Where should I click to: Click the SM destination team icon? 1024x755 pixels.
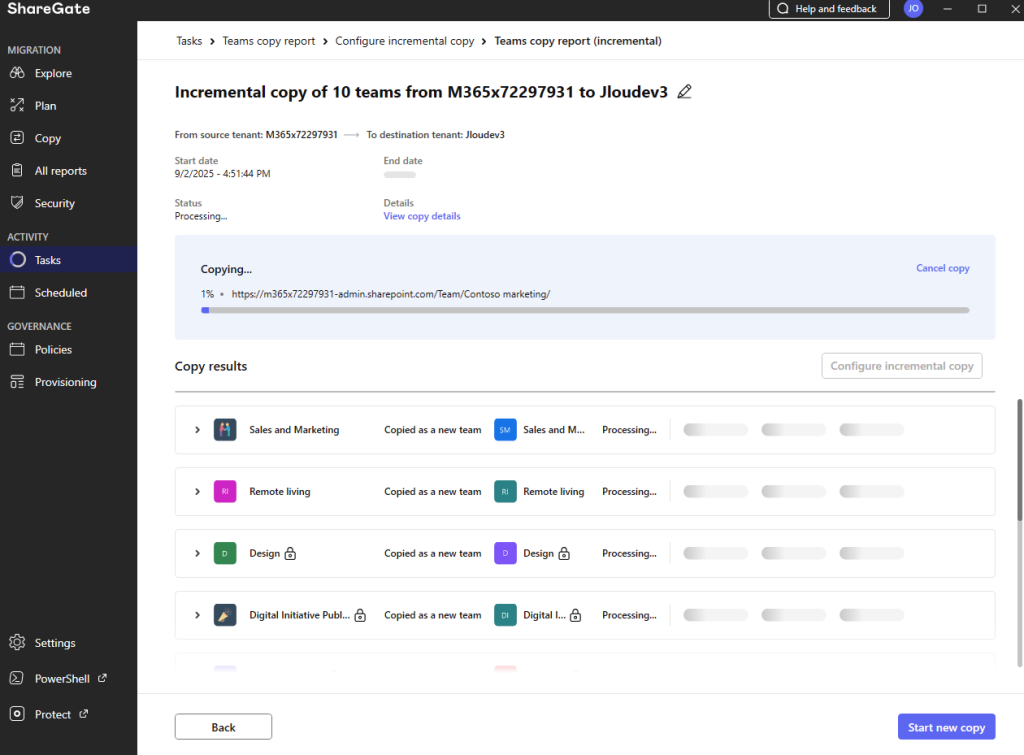click(x=505, y=430)
